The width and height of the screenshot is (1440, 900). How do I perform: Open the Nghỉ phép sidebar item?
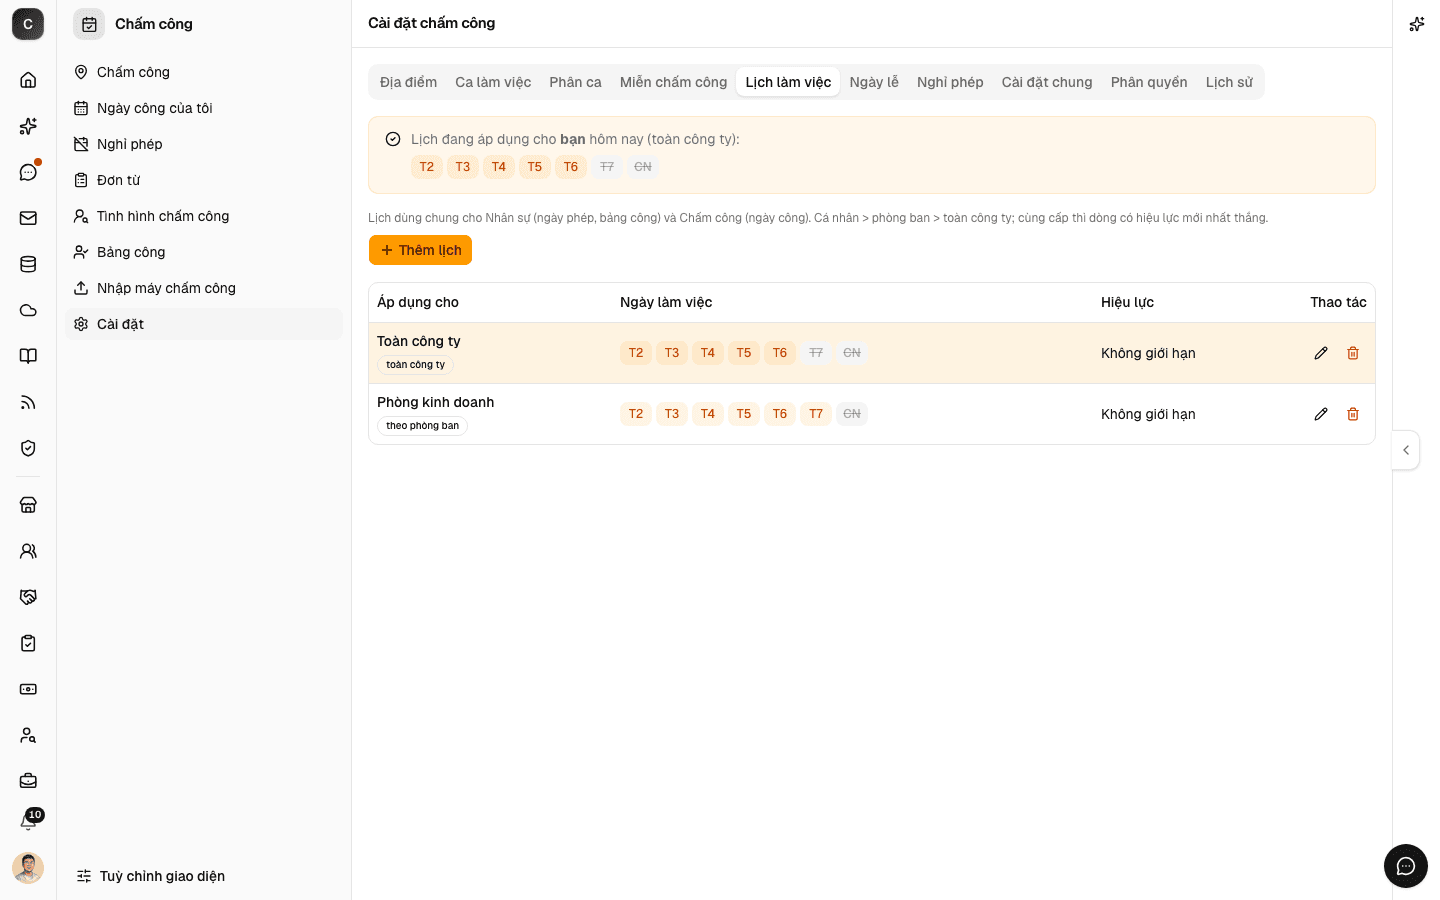coord(204,144)
